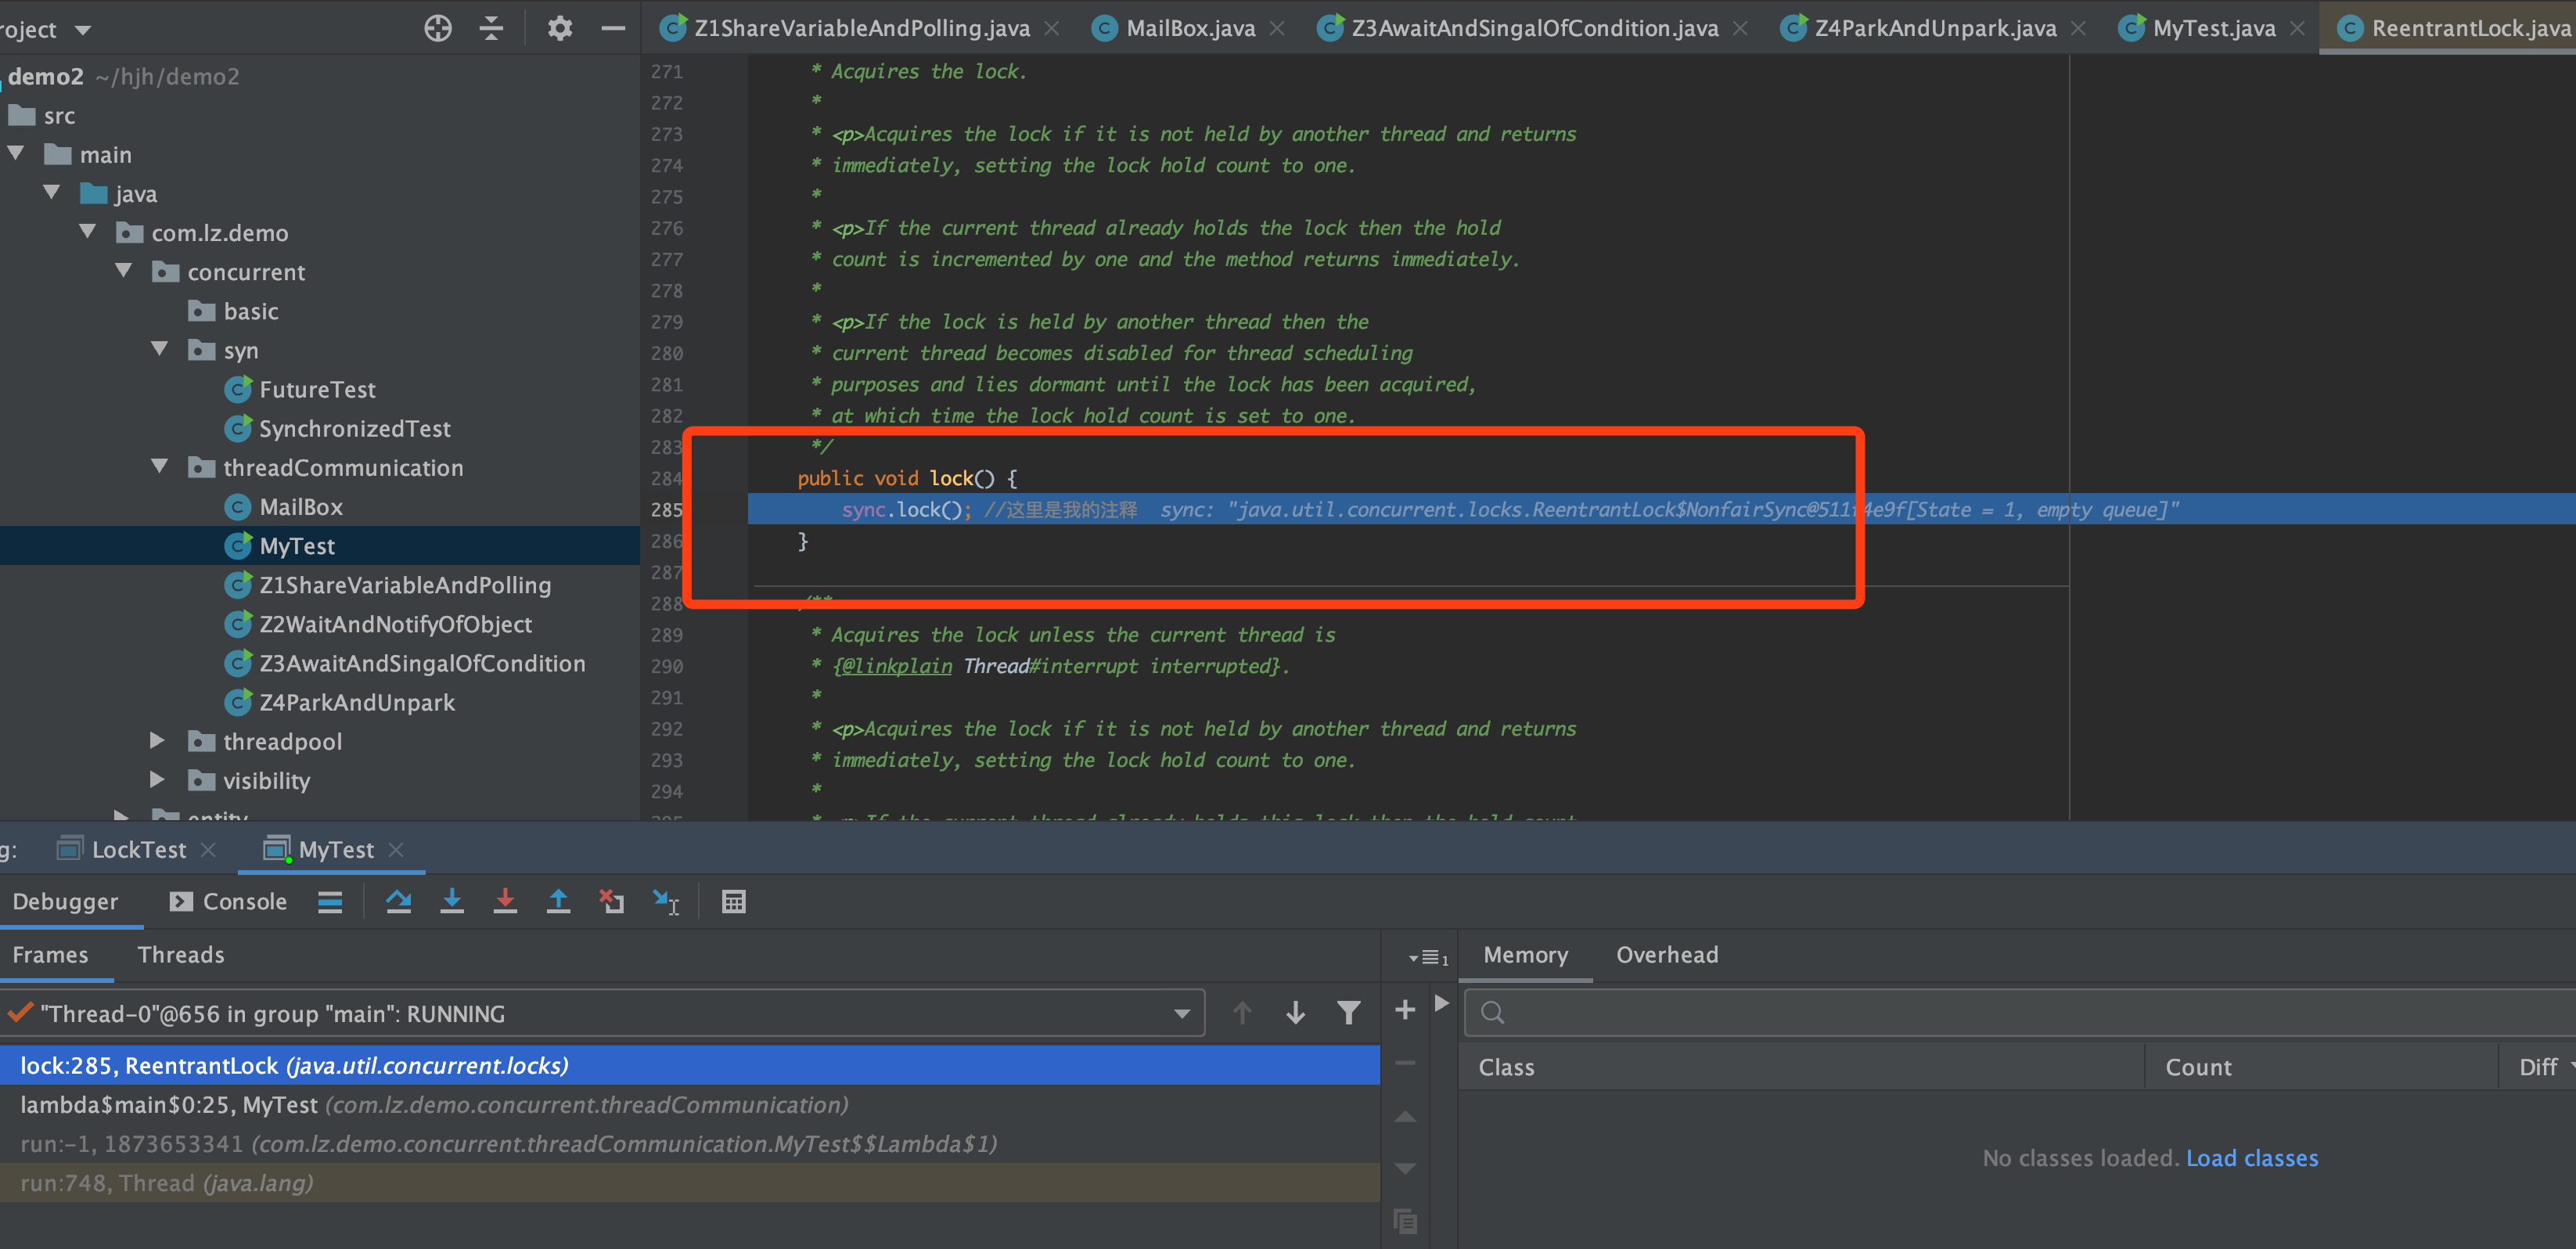
Task: Expand the threadpool folder
Action: point(157,741)
